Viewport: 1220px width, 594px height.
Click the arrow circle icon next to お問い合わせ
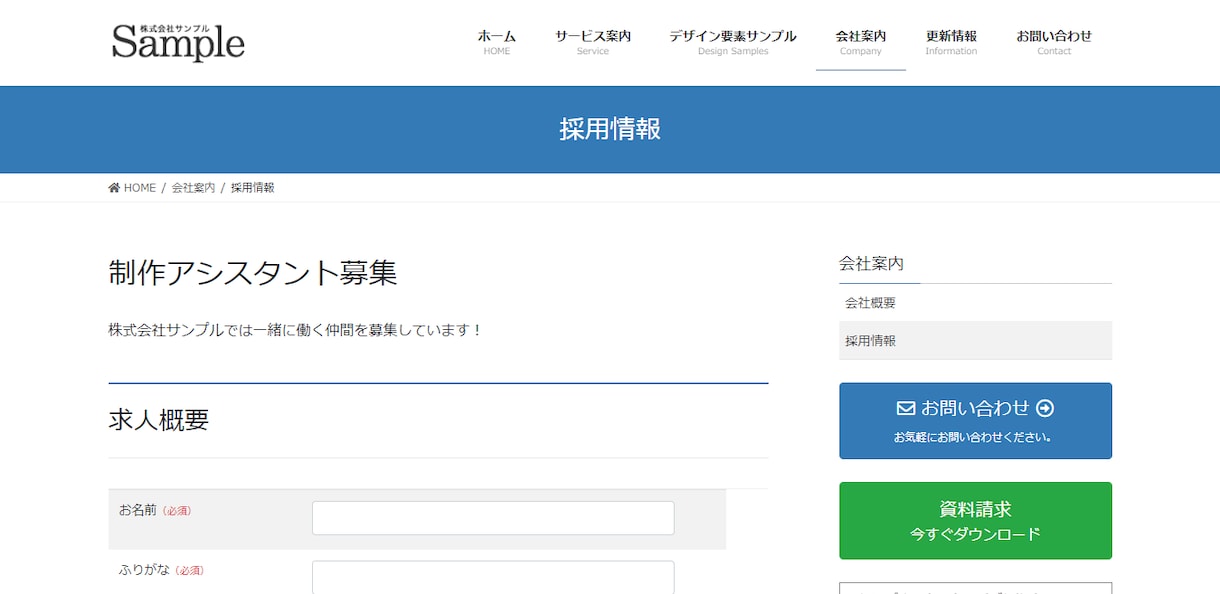click(1045, 408)
